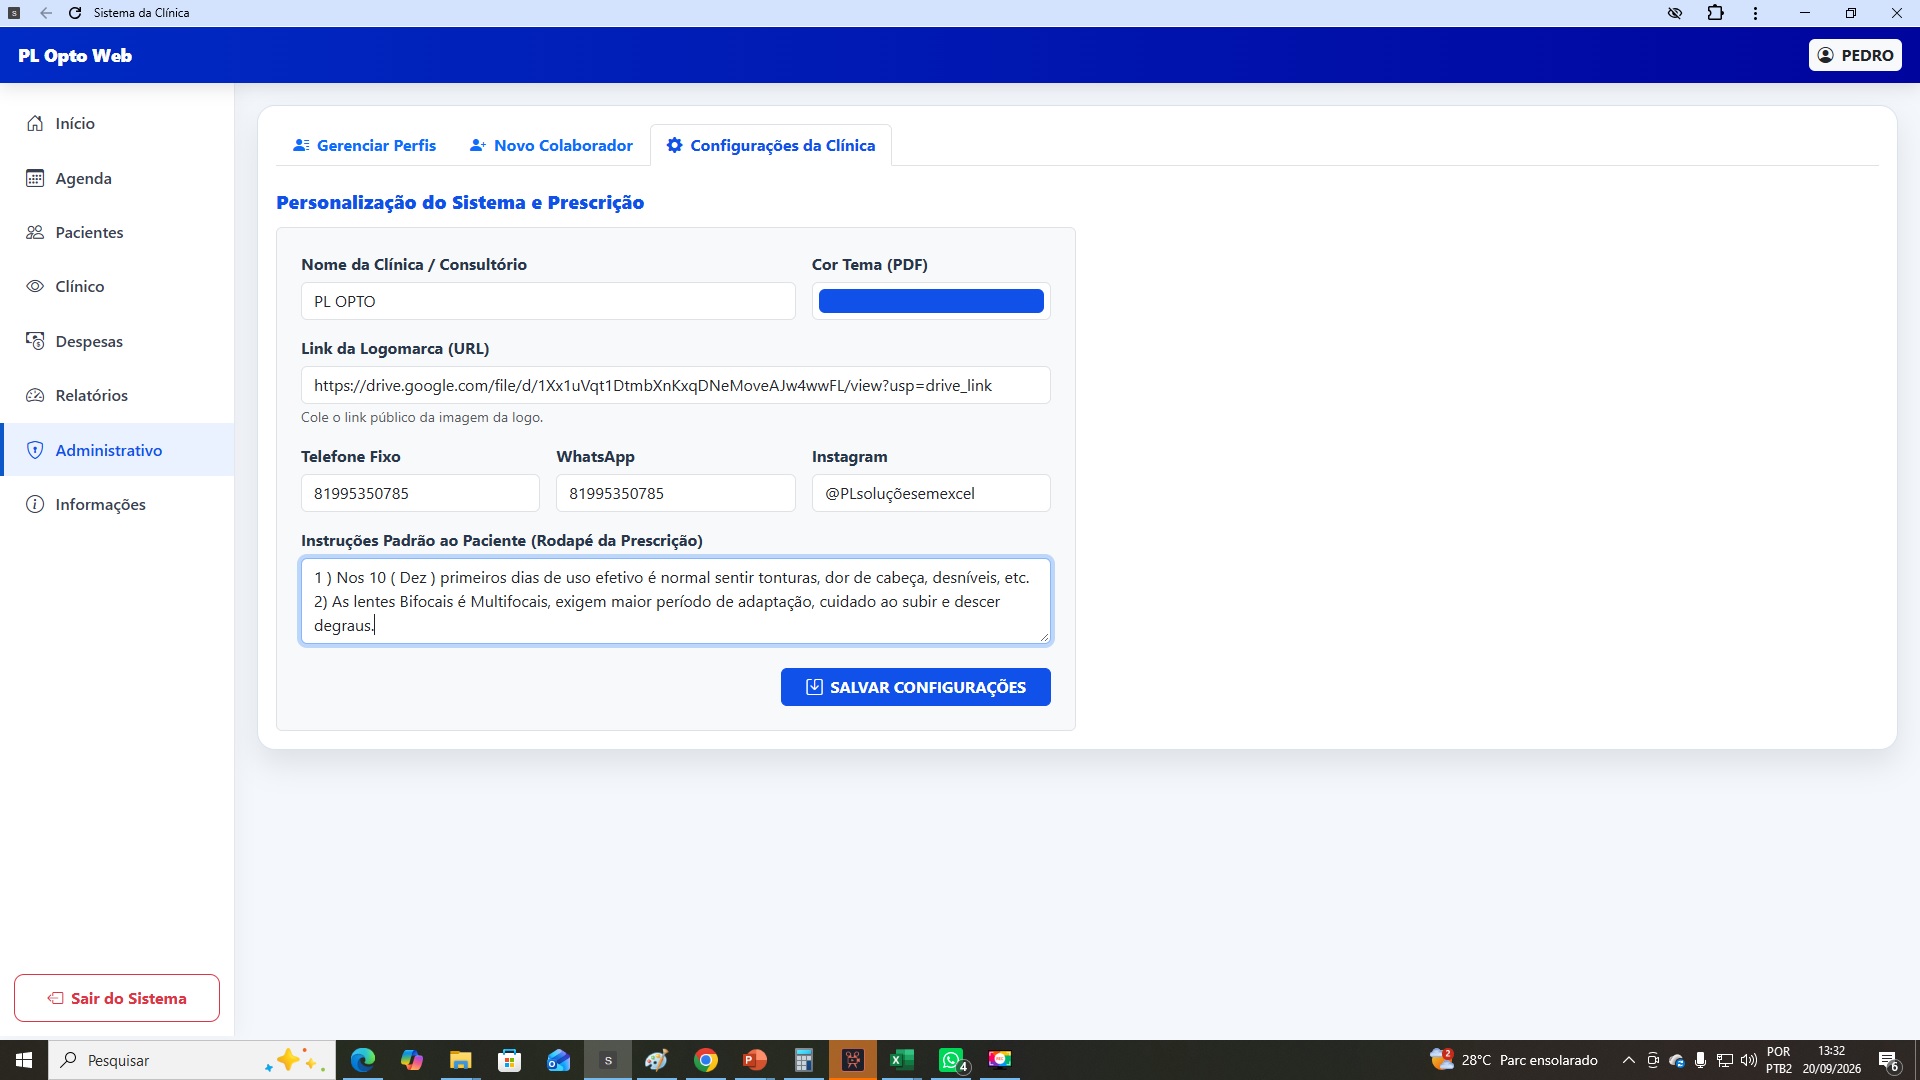
Task: Show hidden system tray icons
Action: click(1628, 1060)
